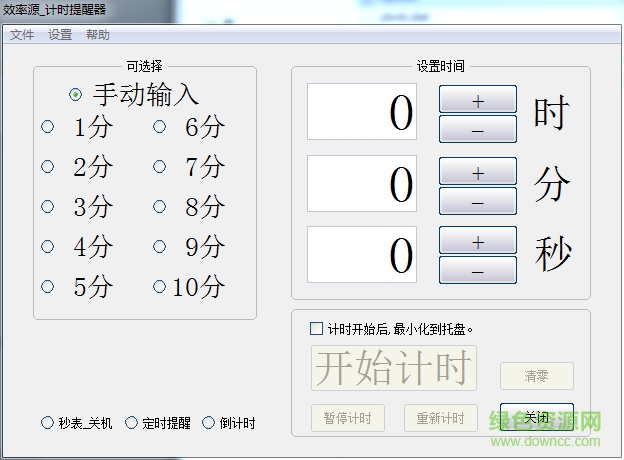The width and height of the screenshot is (624, 460).
Task: Open the 文件 menu
Action: coord(22,35)
